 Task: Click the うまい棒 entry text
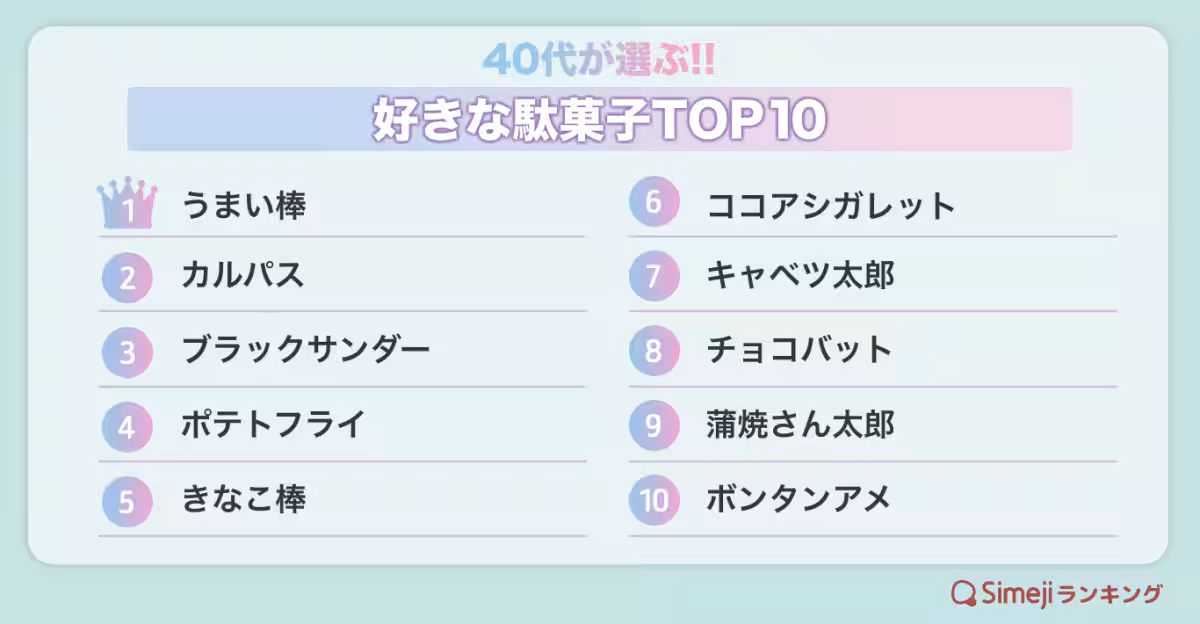[243, 206]
